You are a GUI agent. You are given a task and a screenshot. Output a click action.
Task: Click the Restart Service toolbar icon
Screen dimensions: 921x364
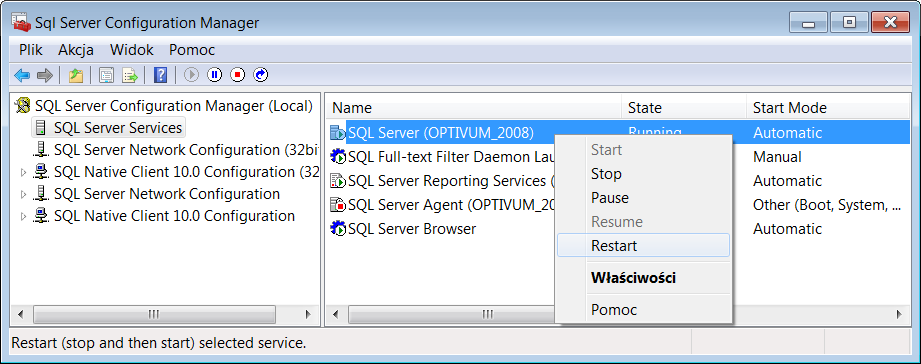[261, 75]
